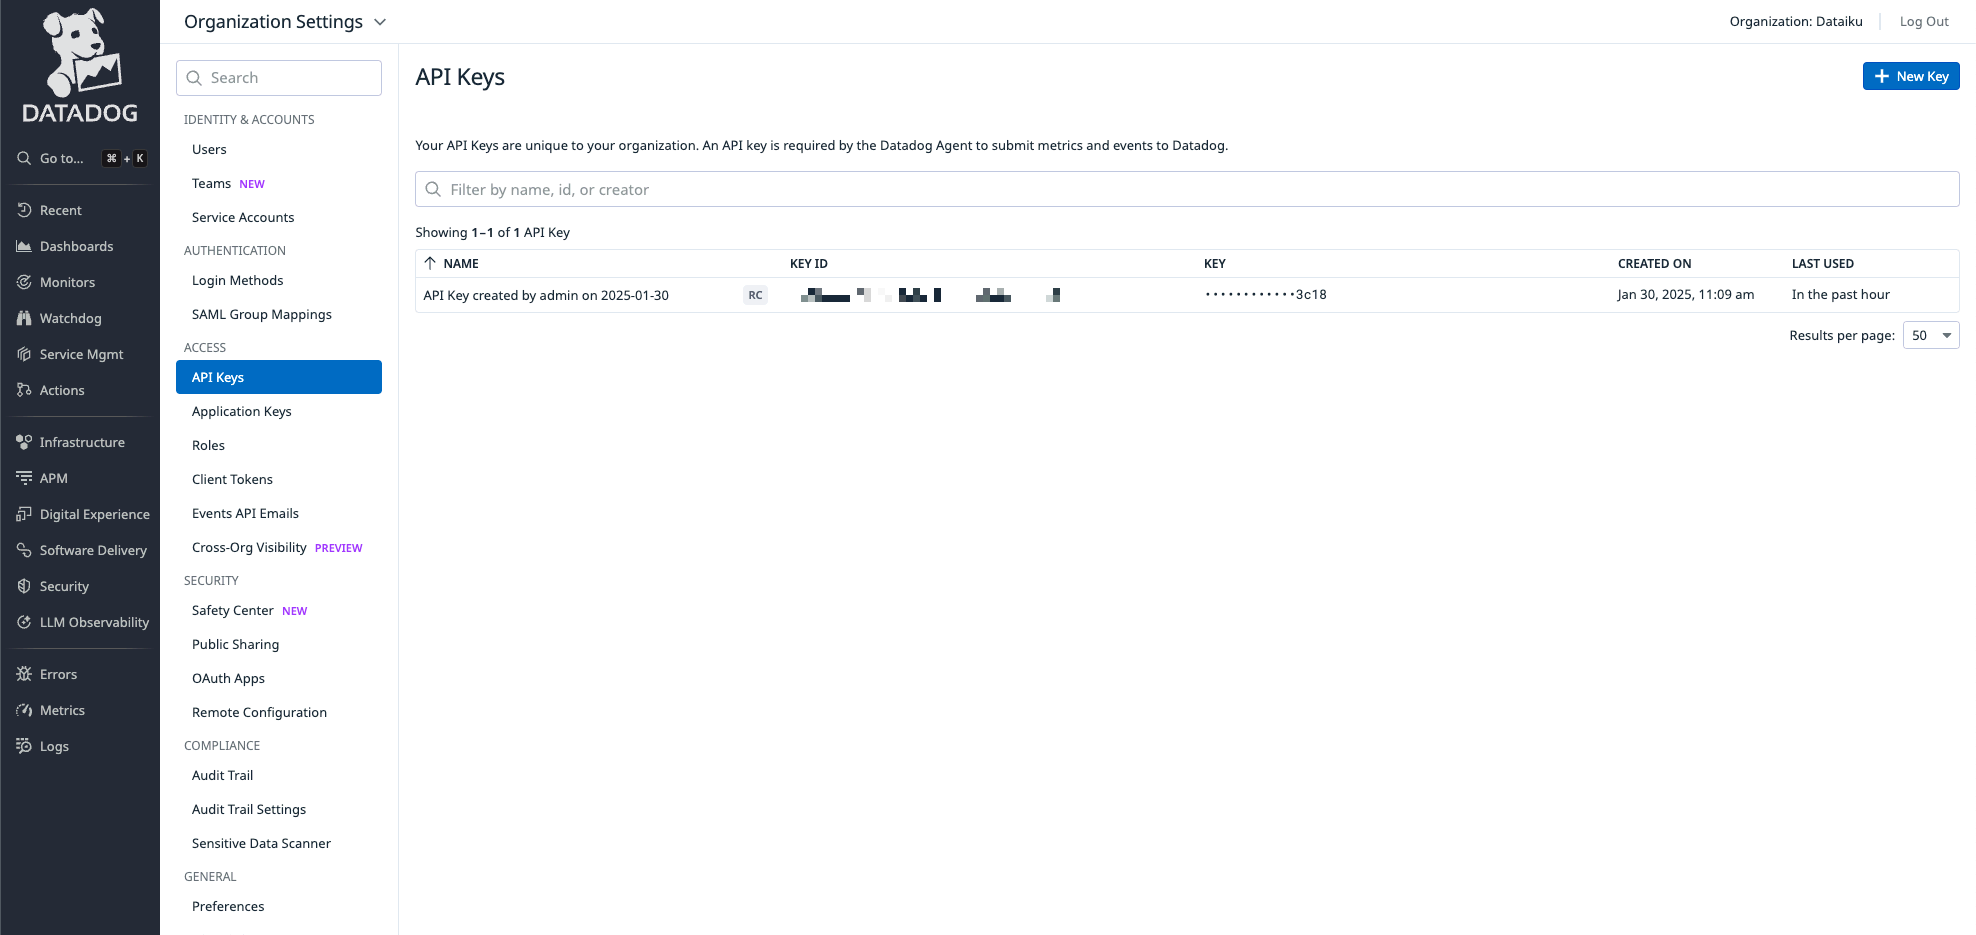The height and width of the screenshot is (935, 1976).
Task: Switch to the Application Keys section
Action: (x=241, y=411)
